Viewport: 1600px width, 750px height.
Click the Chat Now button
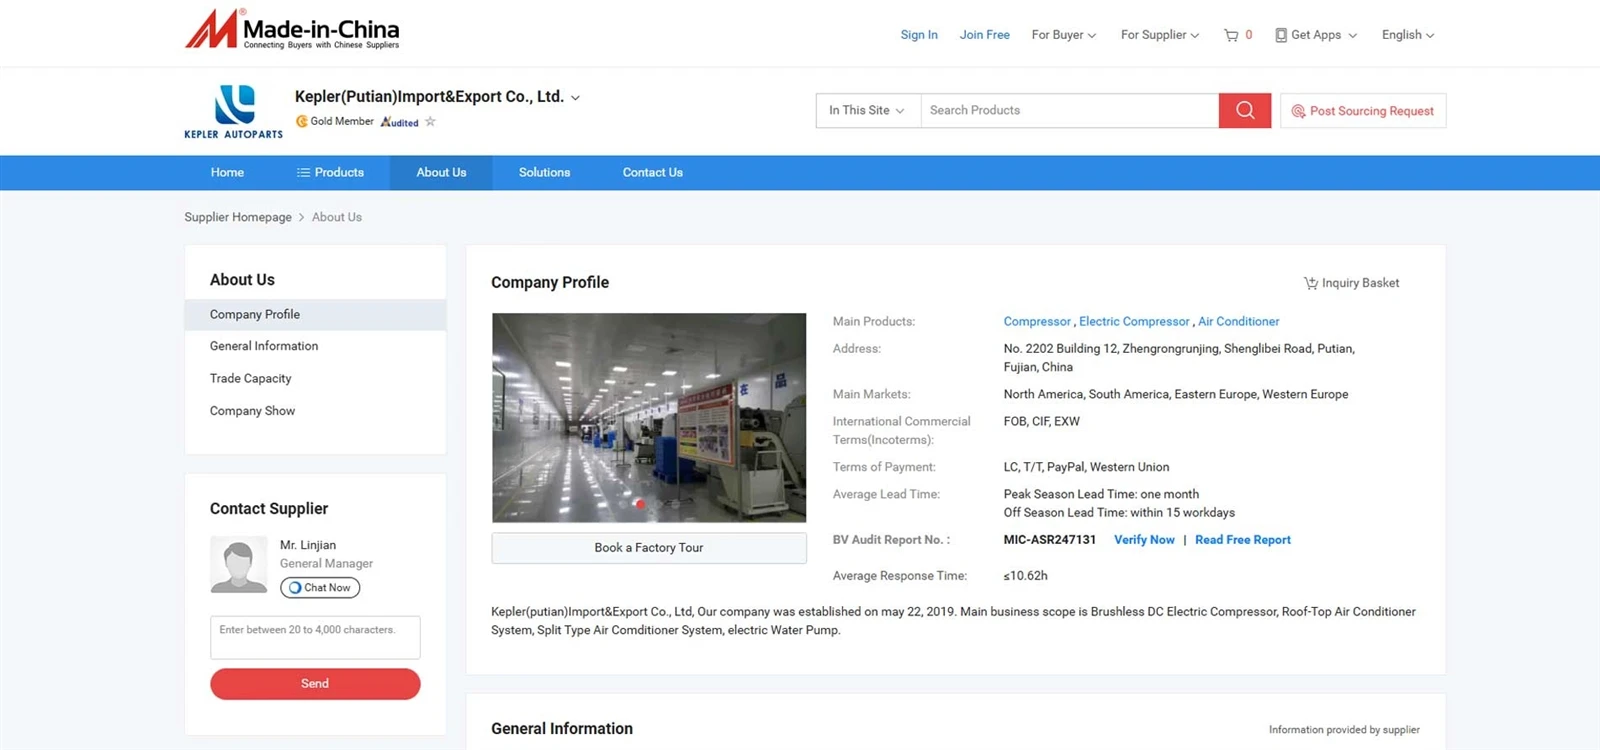(320, 588)
